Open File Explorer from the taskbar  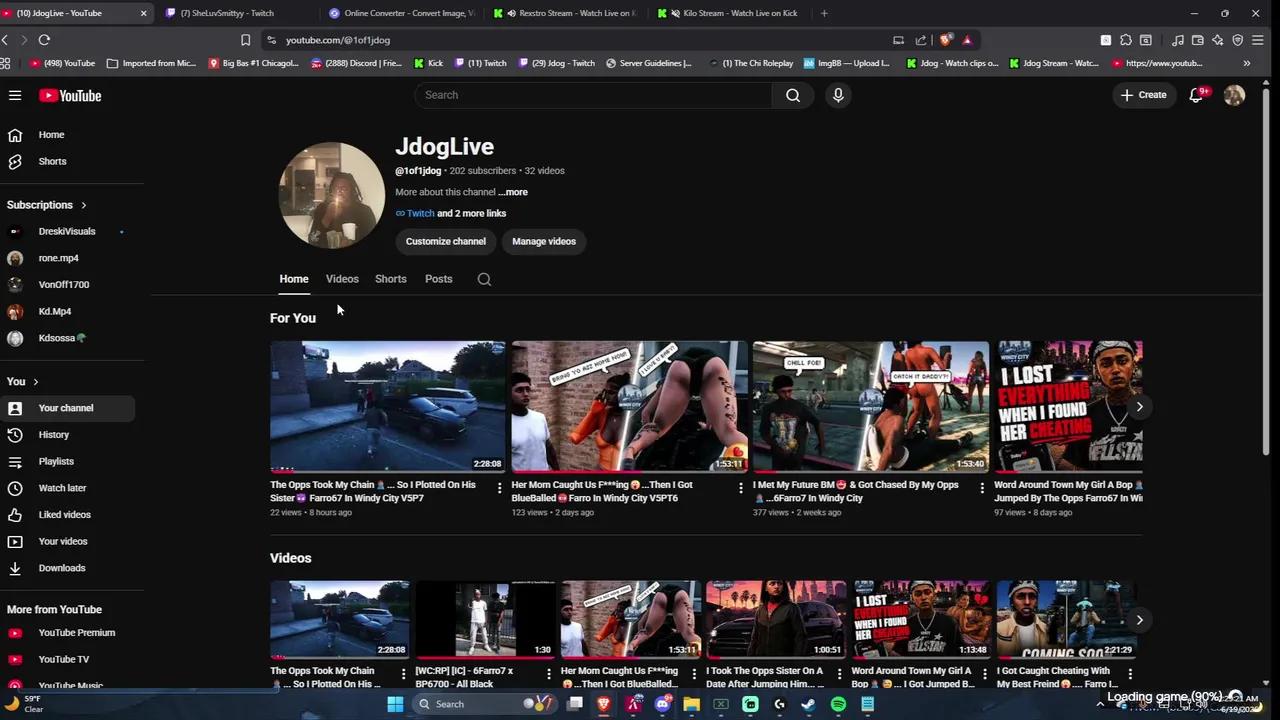tap(691, 704)
